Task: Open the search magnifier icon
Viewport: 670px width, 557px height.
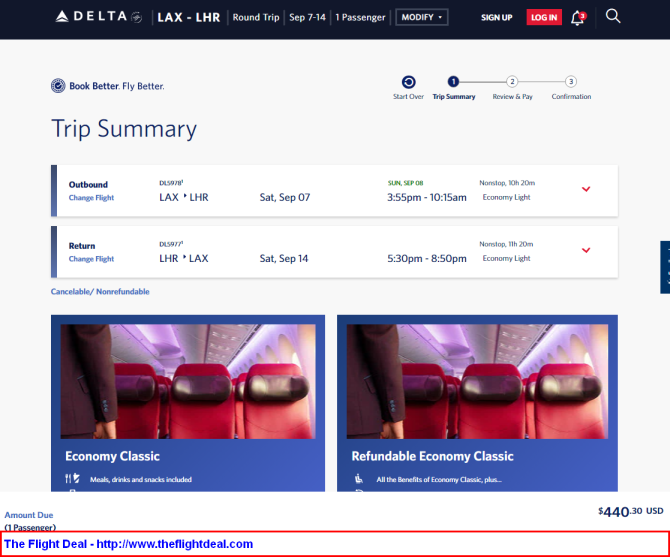Action: point(613,16)
